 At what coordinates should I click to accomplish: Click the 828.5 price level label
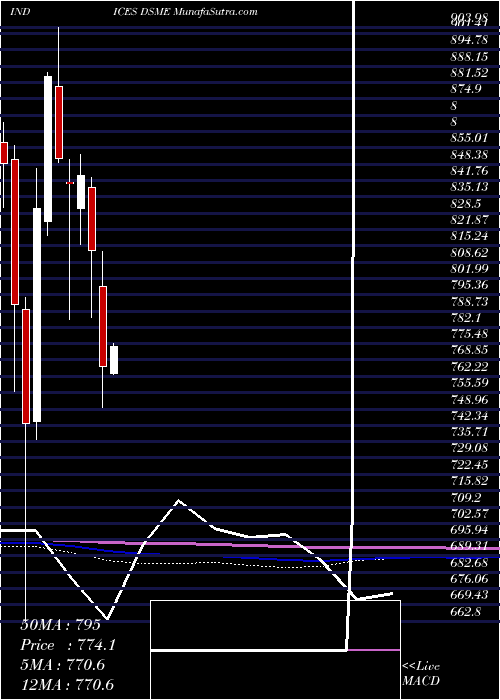click(x=466, y=204)
